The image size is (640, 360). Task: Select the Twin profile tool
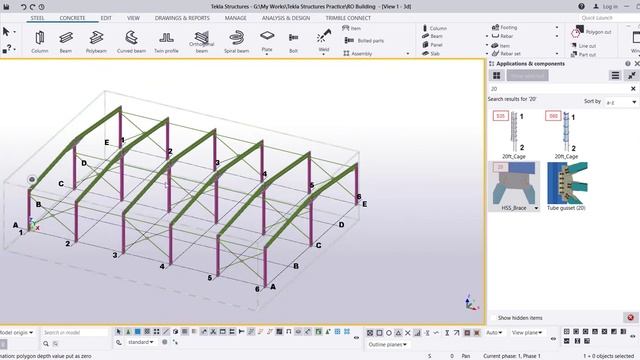click(166, 42)
